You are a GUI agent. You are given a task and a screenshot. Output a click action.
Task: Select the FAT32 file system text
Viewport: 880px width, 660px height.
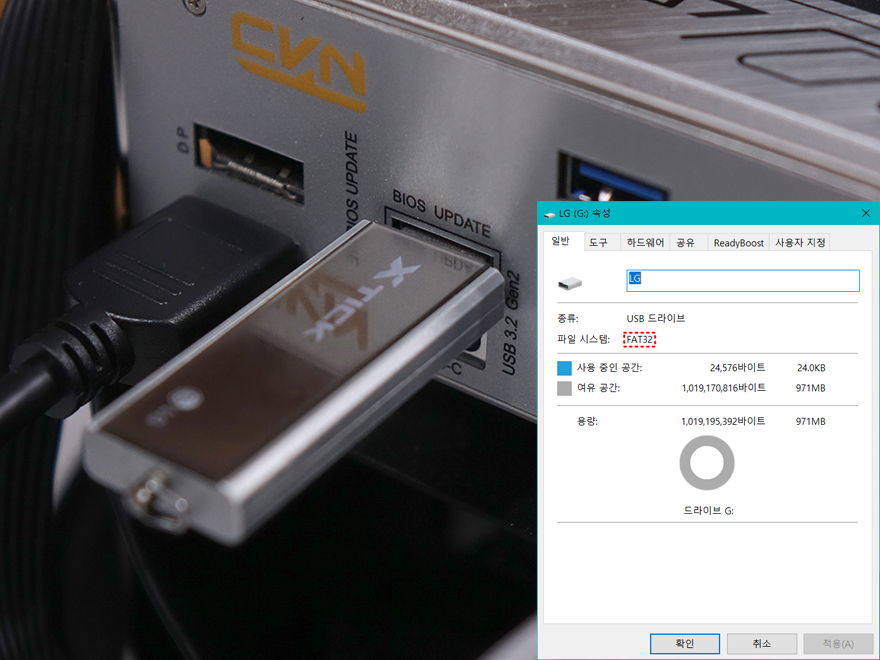[x=639, y=340]
